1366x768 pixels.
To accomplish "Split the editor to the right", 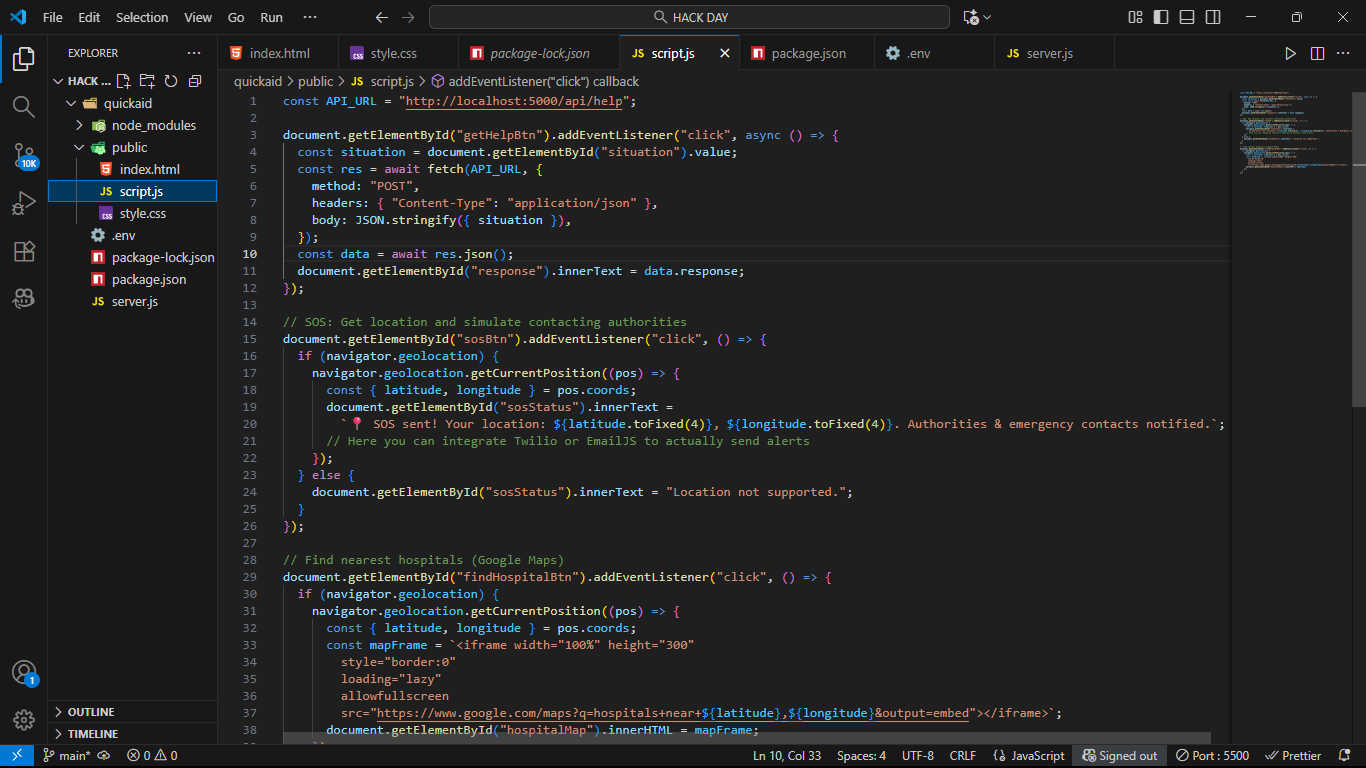I will pyautogui.click(x=1317, y=53).
